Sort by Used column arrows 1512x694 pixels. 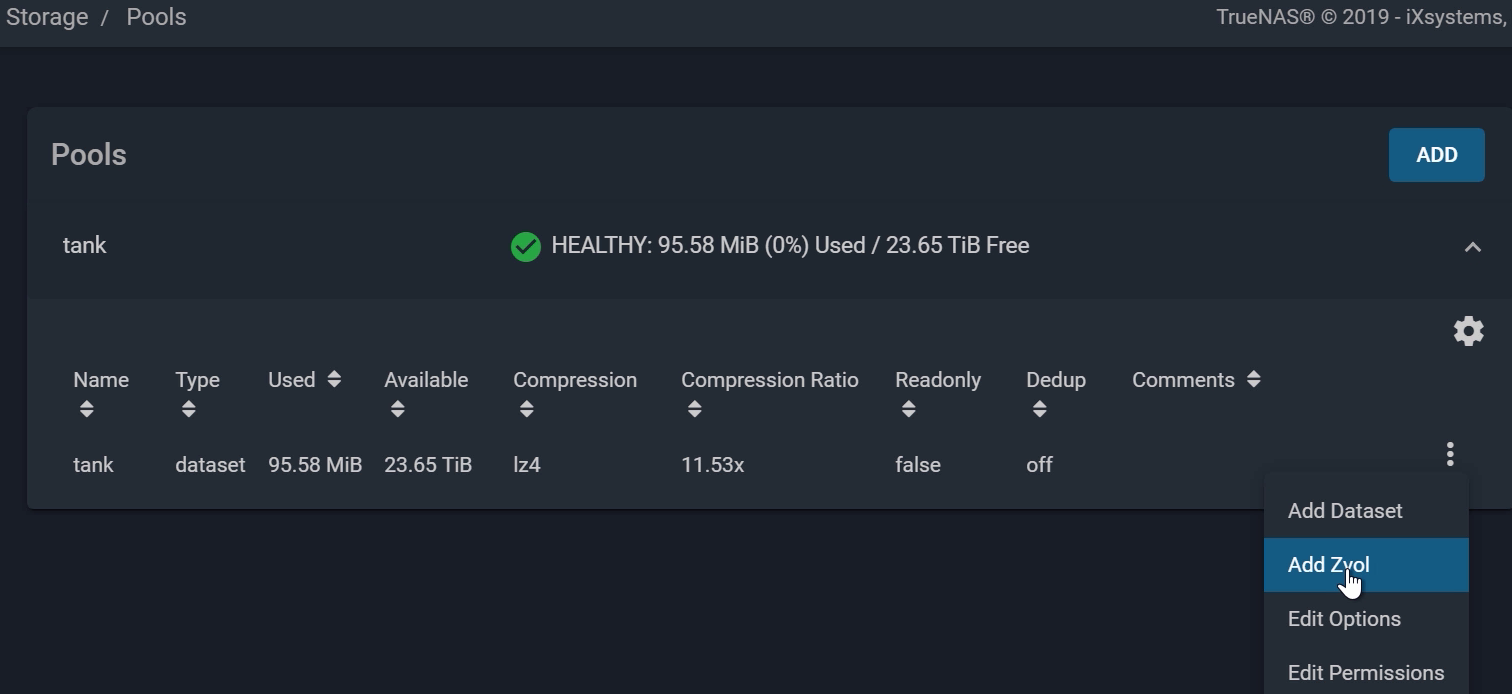pos(334,380)
